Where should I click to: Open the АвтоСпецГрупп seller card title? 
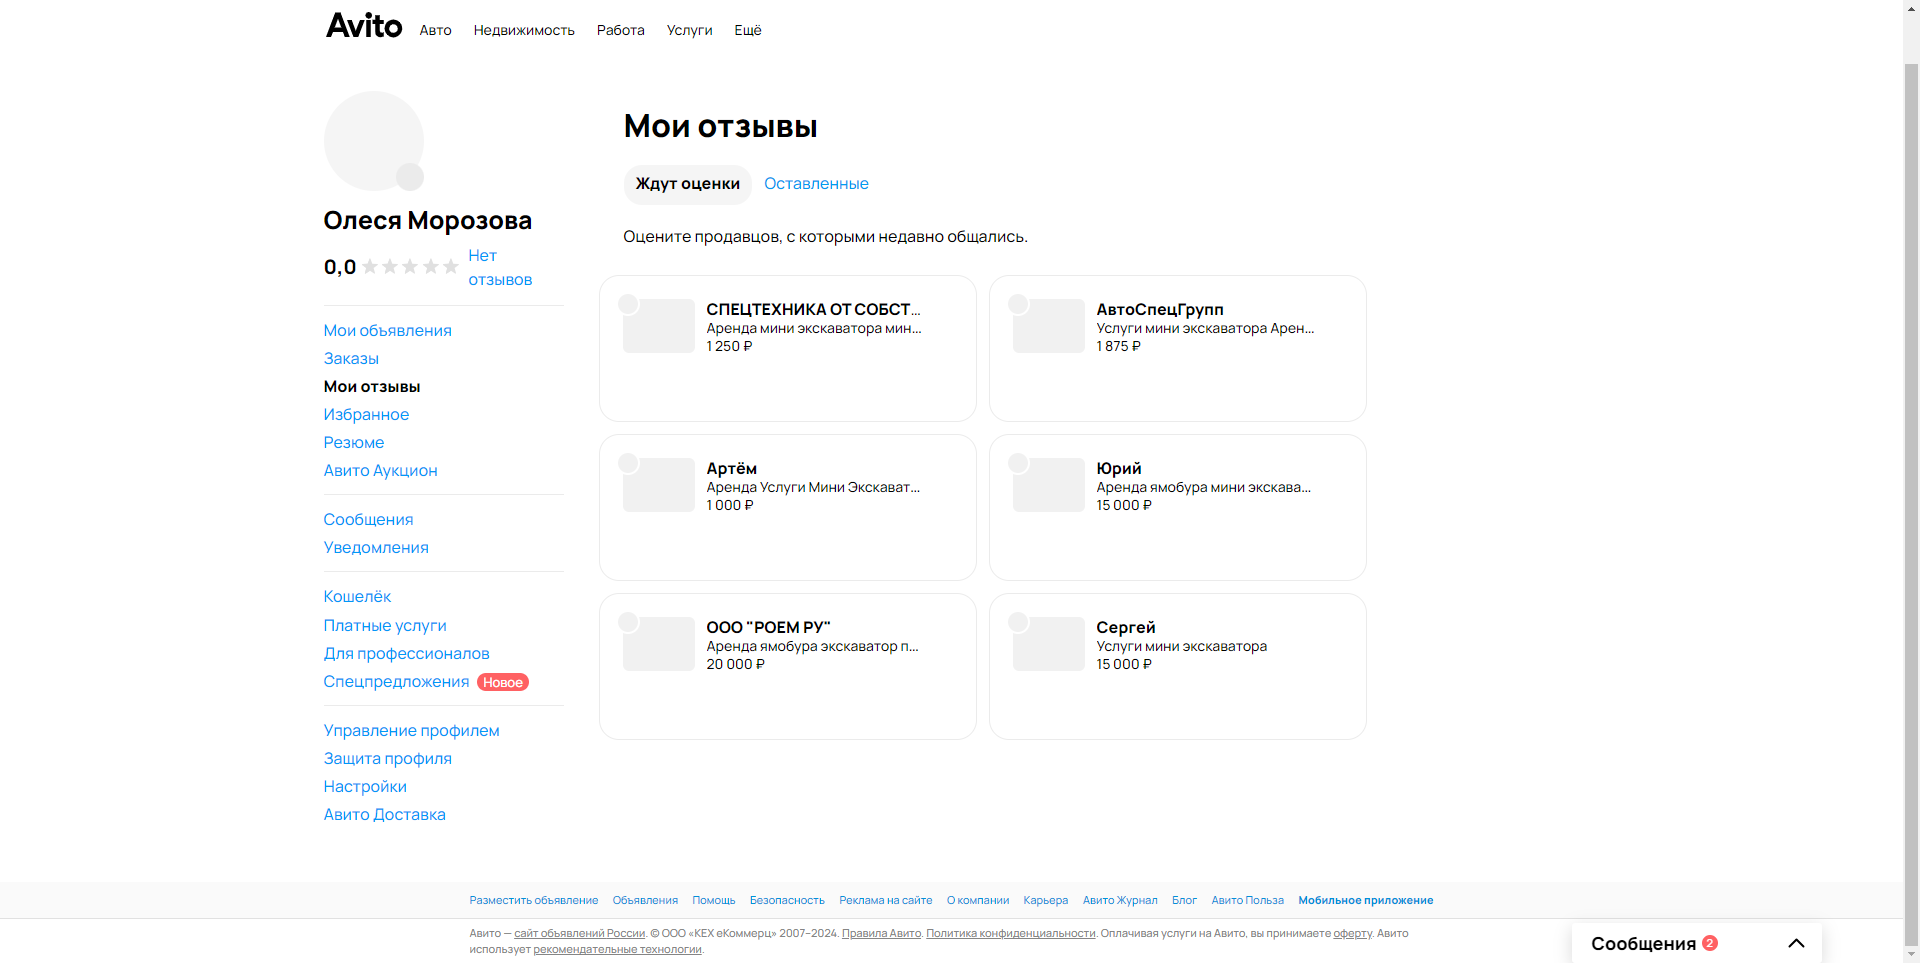(1160, 310)
